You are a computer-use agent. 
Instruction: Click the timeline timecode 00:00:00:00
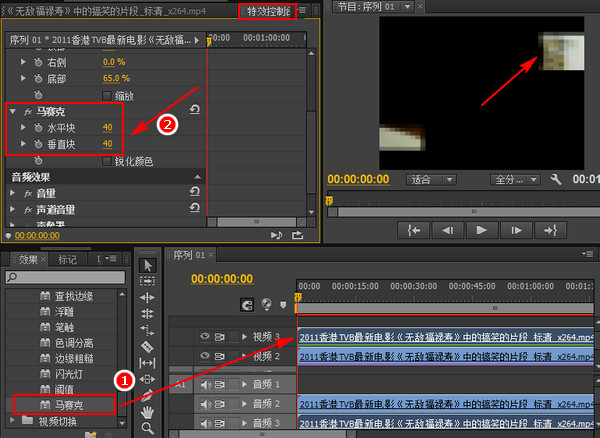pos(222,279)
